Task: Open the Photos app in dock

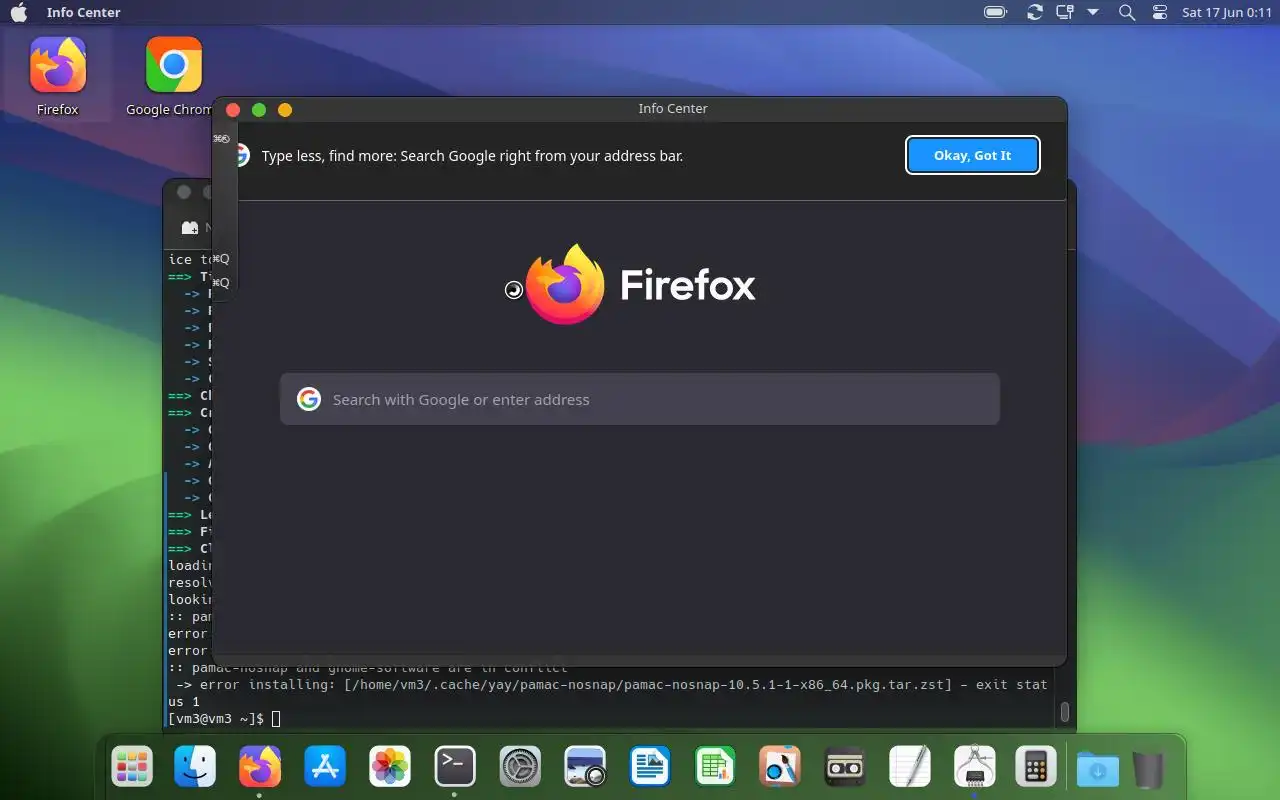Action: click(x=389, y=767)
